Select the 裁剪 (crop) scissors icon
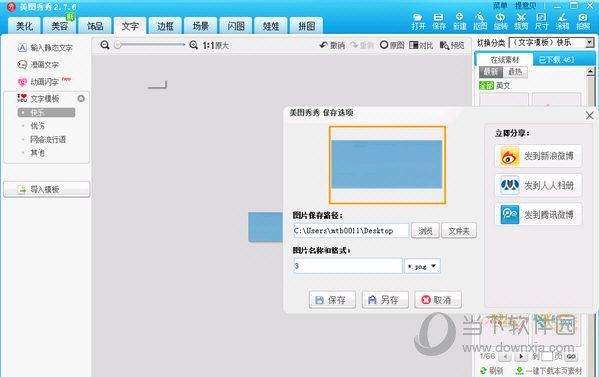The width and height of the screenshot is (599, 377). (521, 21)
